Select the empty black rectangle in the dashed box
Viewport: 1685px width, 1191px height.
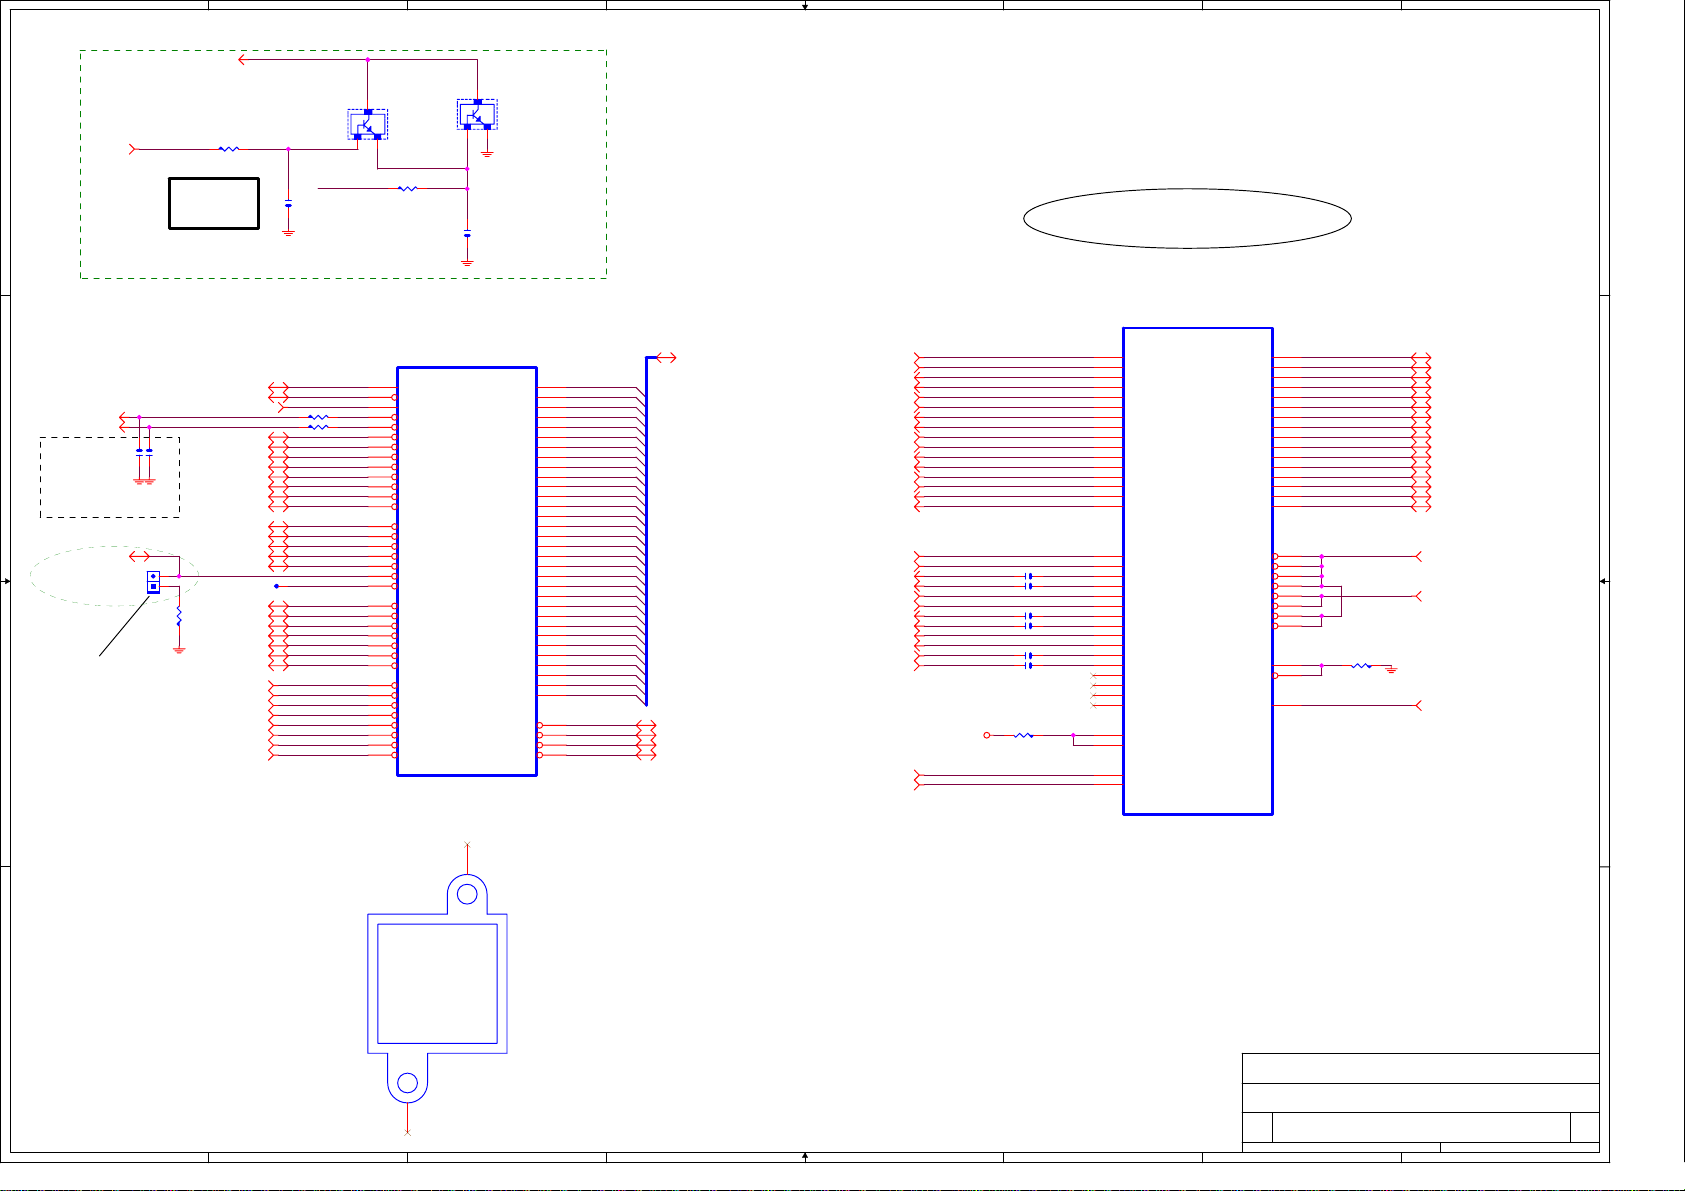pos(214,203)
